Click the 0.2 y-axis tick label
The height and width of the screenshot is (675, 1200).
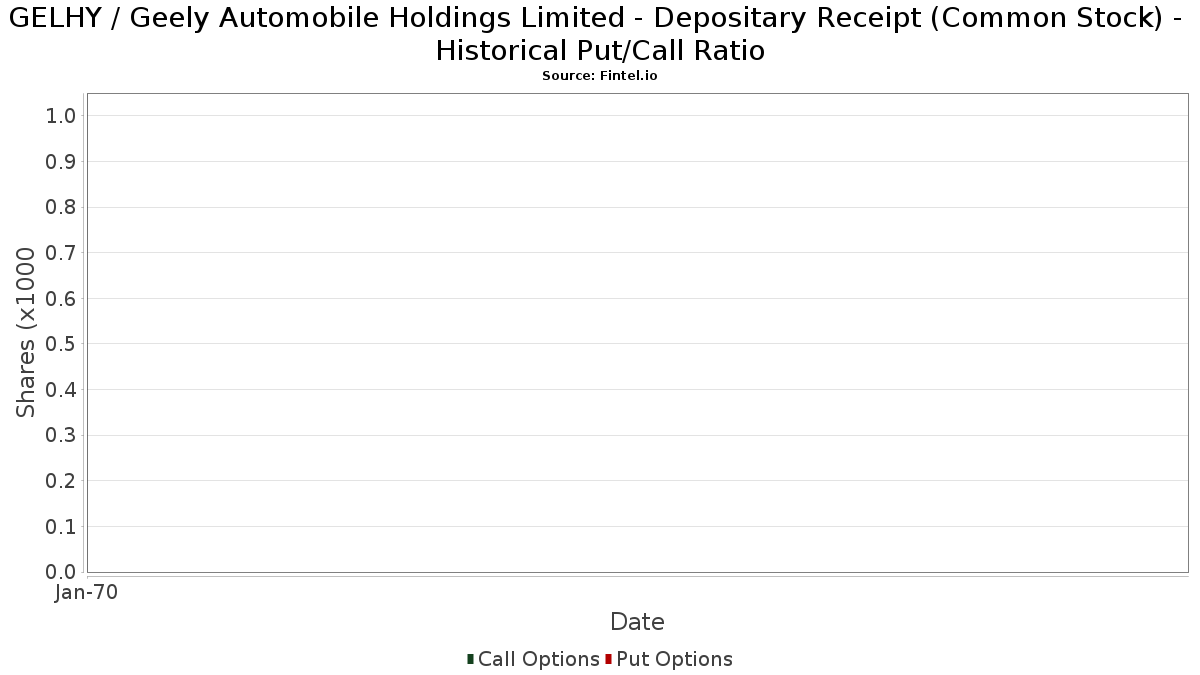coord(61,481)
